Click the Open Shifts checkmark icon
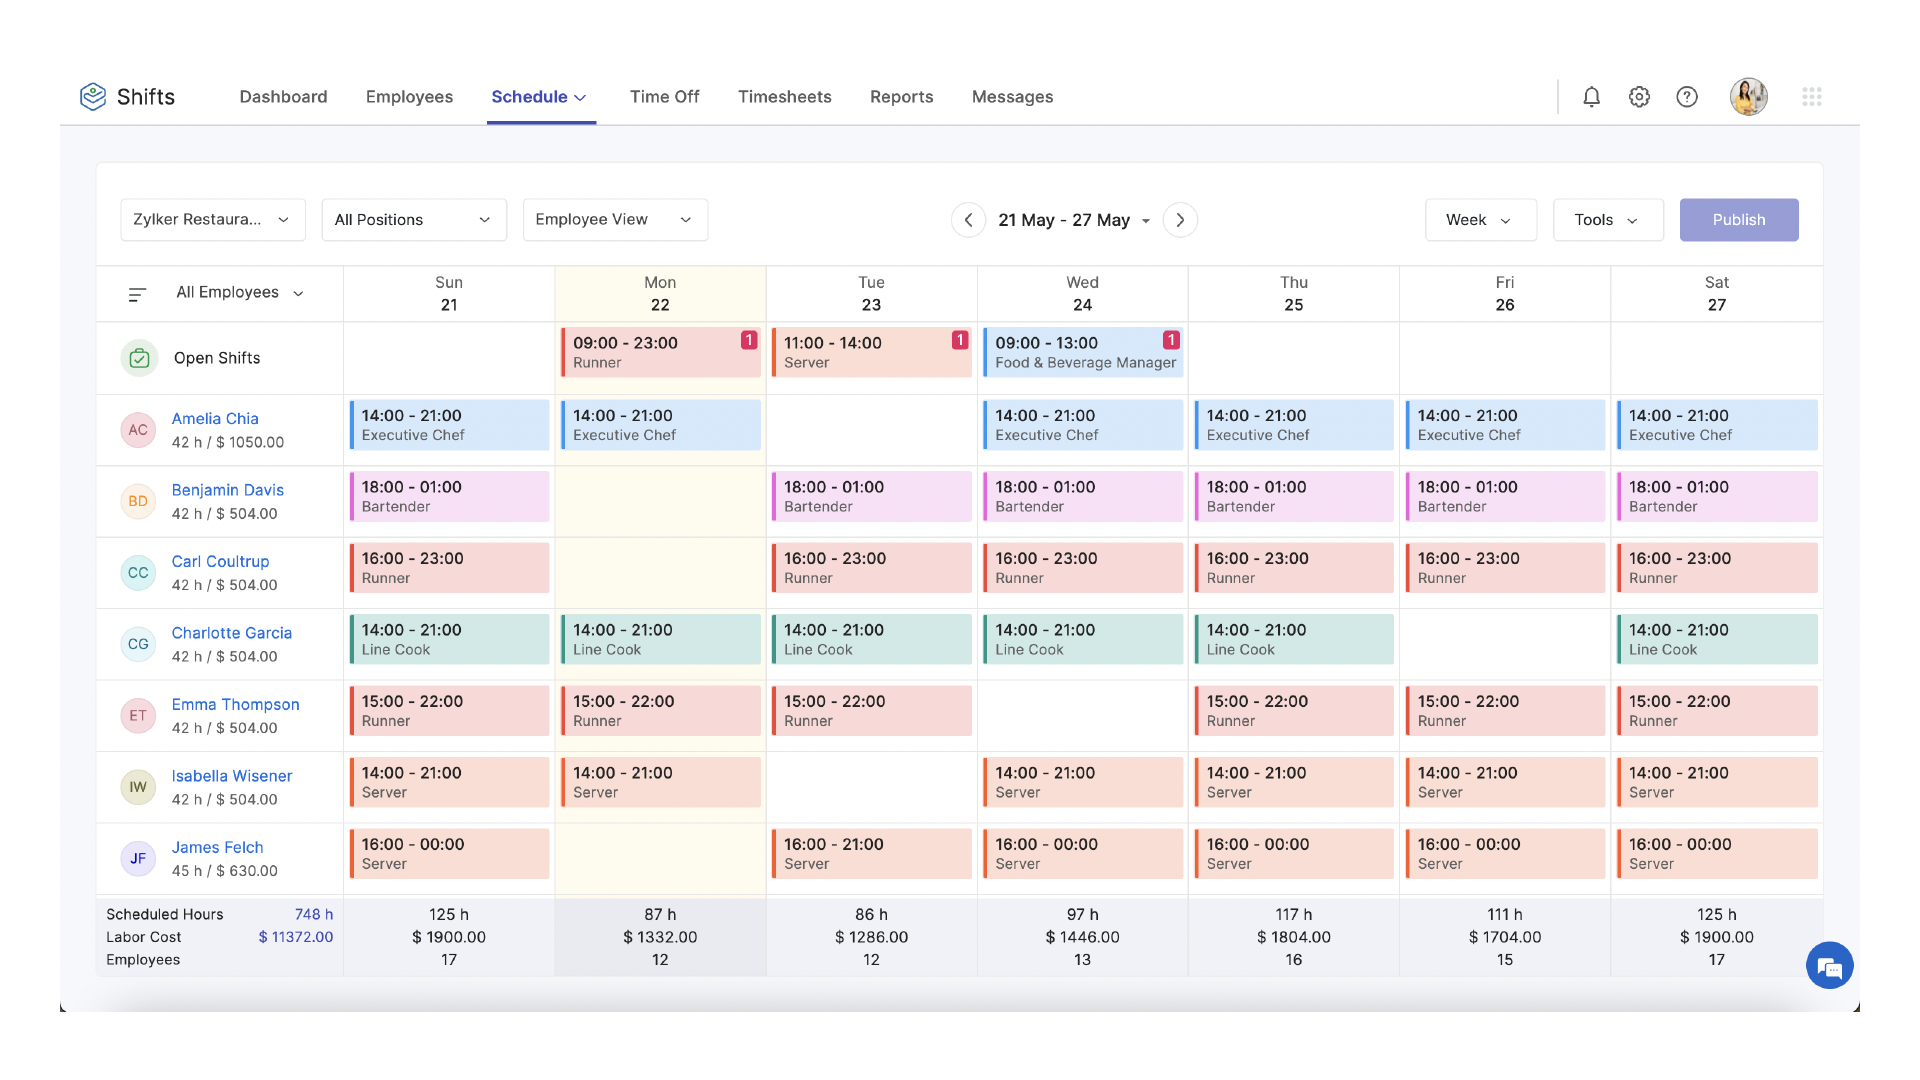Image resolution: width=1920 pixels, height=1080 pixels. 139,357
